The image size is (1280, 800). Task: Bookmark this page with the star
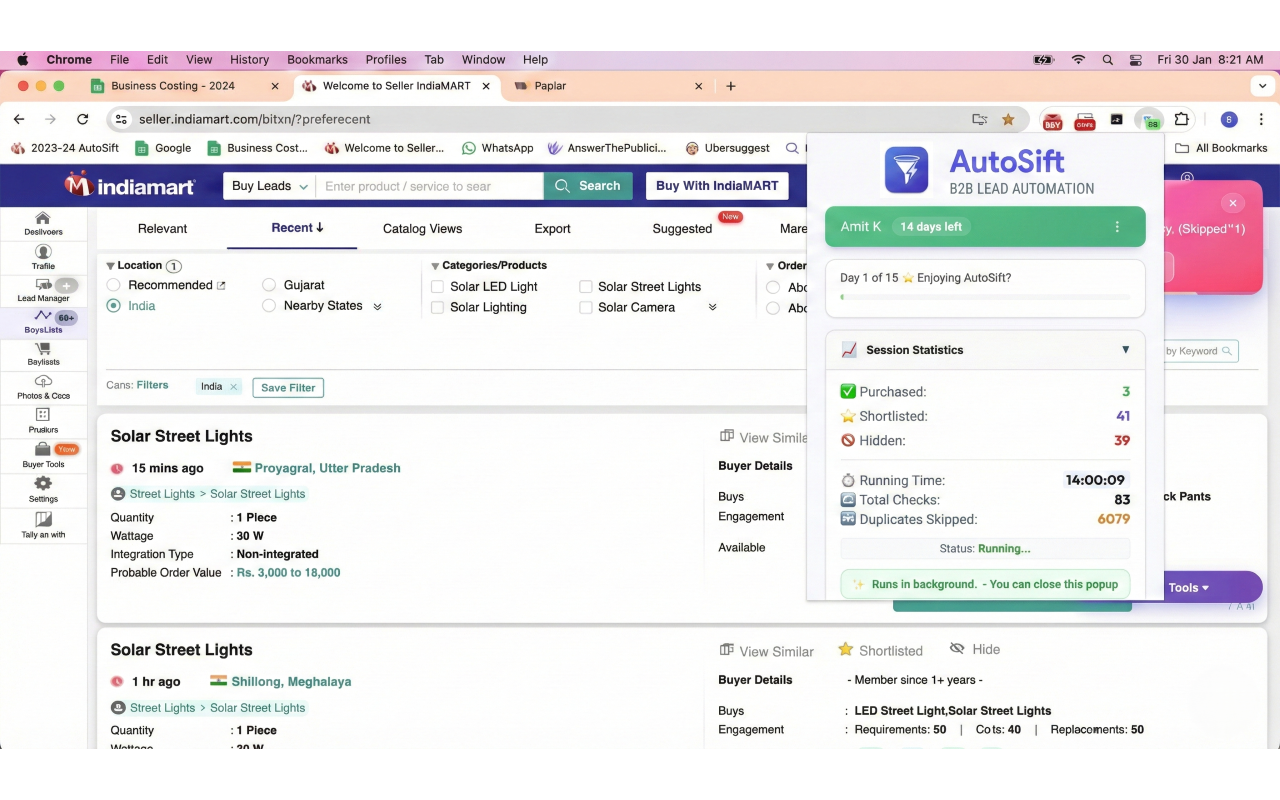(1008, 119)
